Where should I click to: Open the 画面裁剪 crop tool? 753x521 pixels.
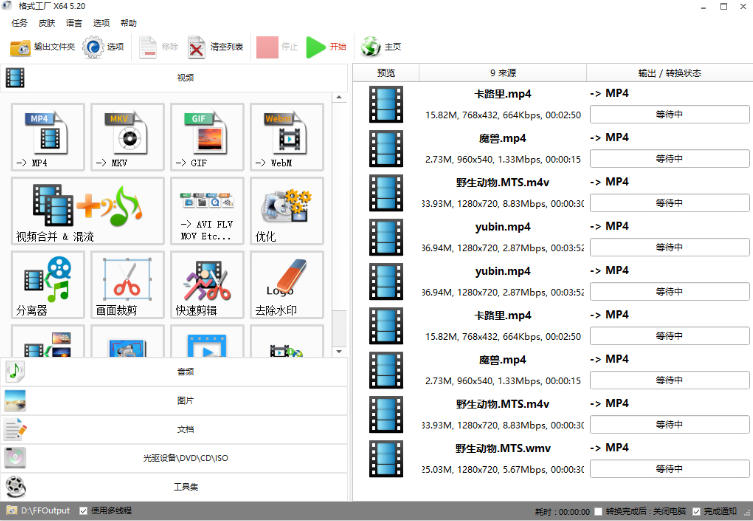coord(127,285)
